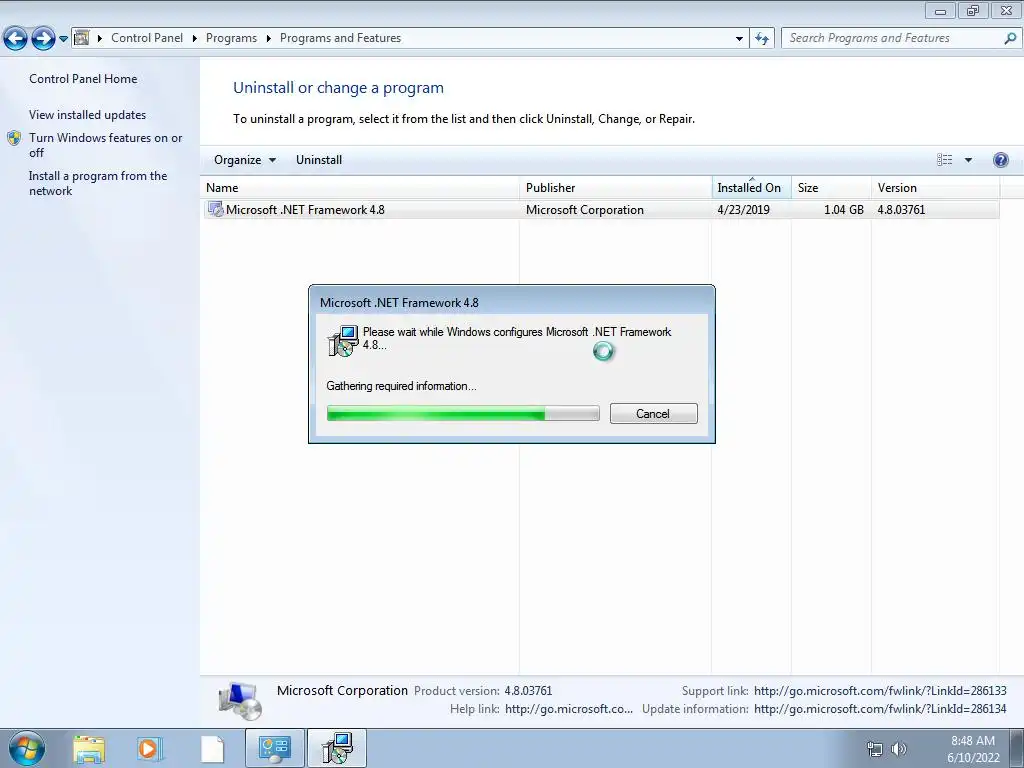
Task: Open the Organize menu
Action: (x=245, y=160)
